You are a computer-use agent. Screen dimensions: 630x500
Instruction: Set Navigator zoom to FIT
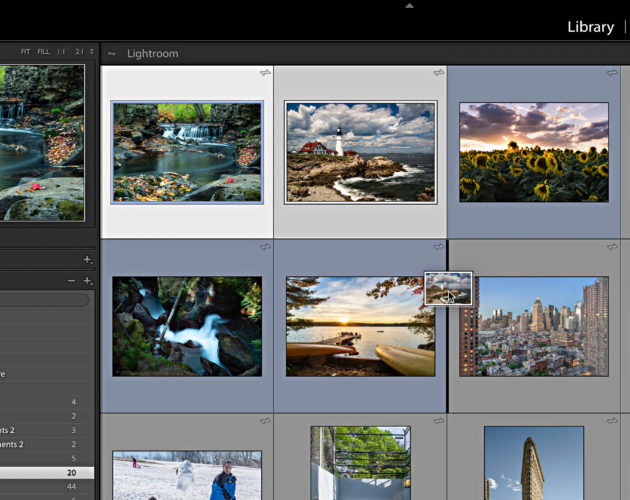click(x=25, y=51)
